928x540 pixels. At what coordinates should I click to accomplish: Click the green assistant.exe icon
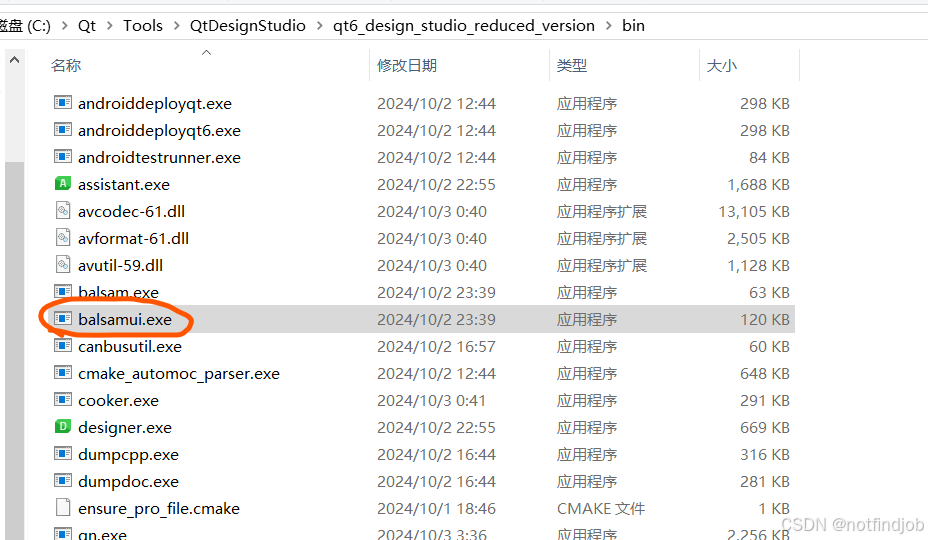63,184
